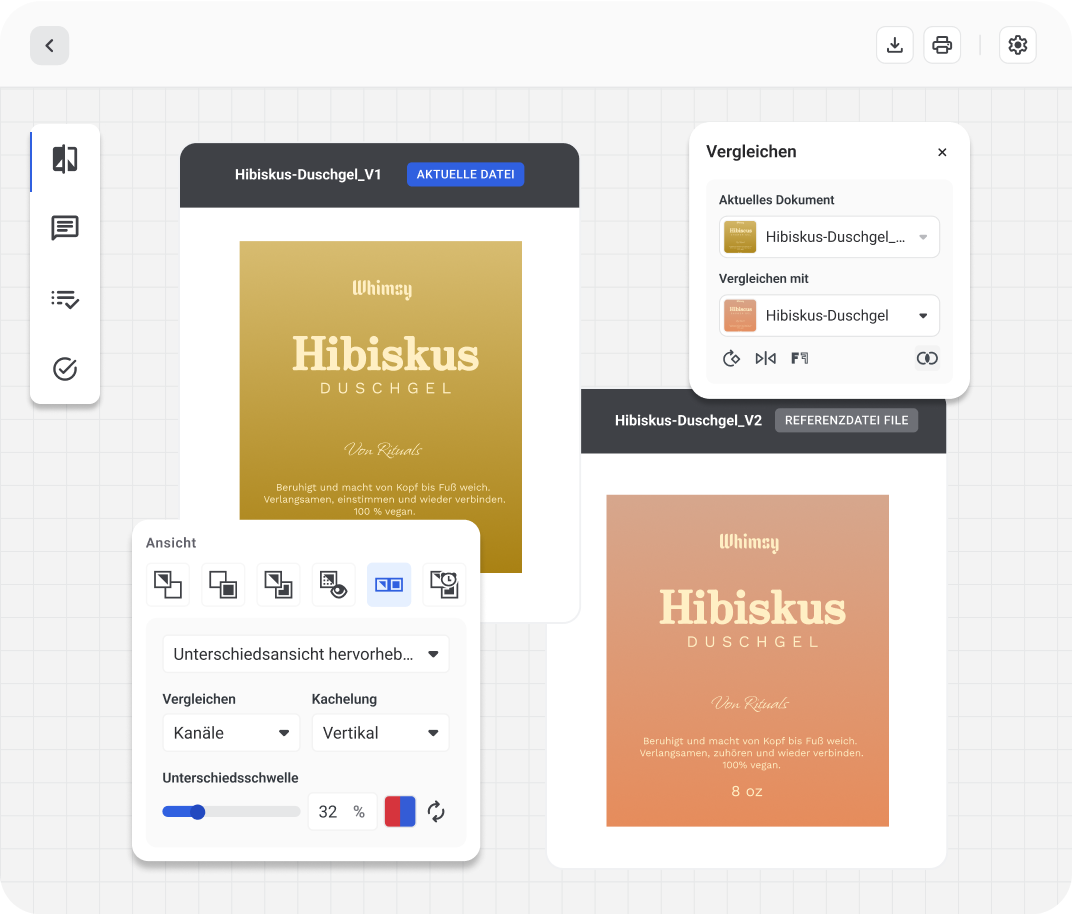
Task: Expand the Vertikal Kachelung dropdown
Action: (x=380, y=733)
